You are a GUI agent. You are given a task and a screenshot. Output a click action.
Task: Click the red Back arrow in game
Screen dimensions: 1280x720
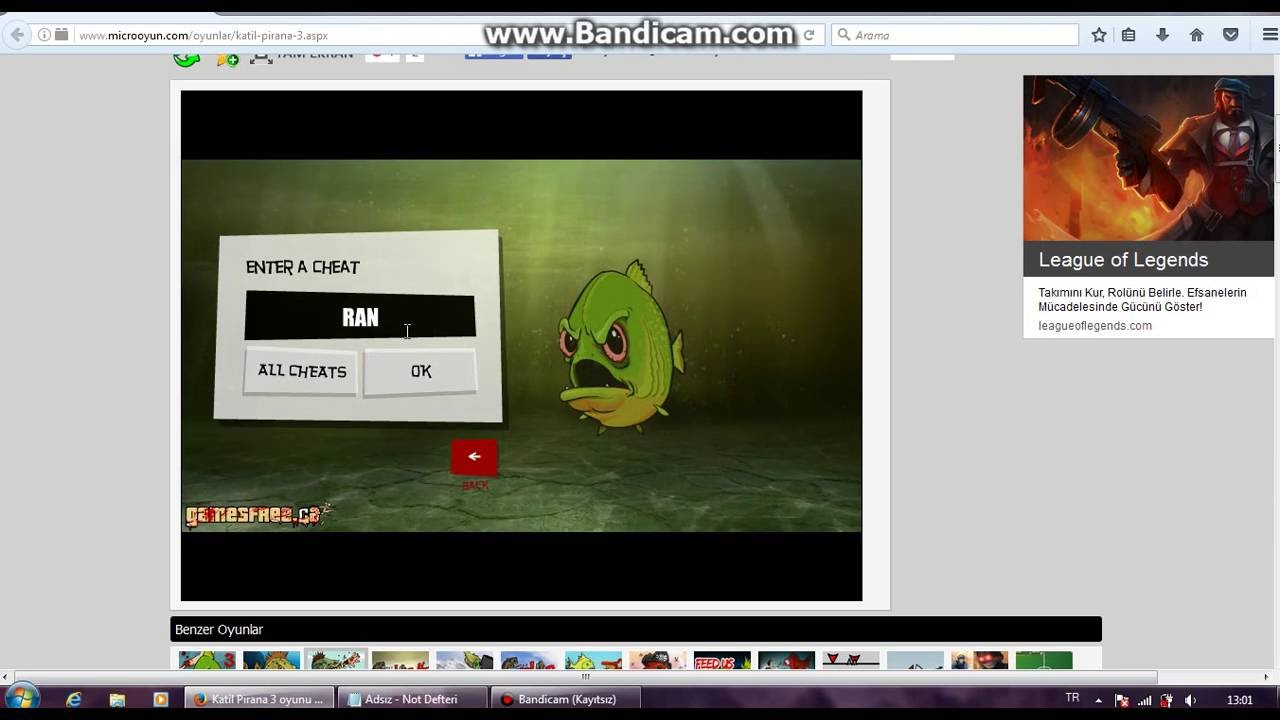474,457
